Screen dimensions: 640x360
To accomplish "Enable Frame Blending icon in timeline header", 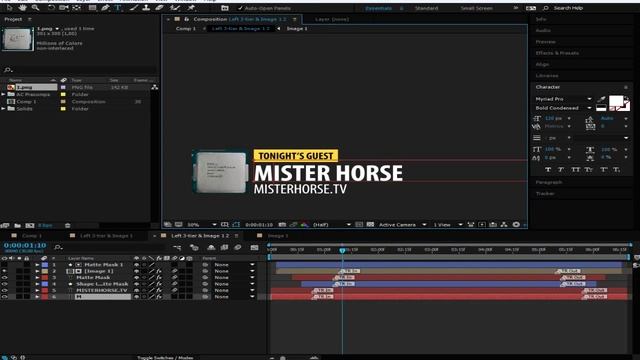I will (x=224, y=247).
